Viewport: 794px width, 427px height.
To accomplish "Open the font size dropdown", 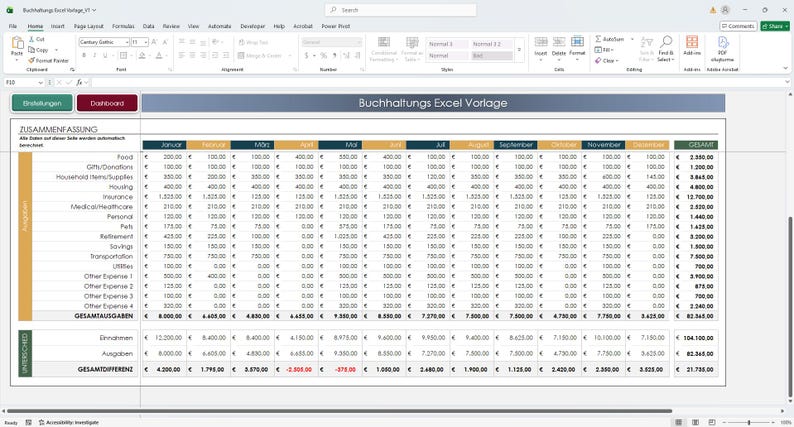I will coord(146,42).
